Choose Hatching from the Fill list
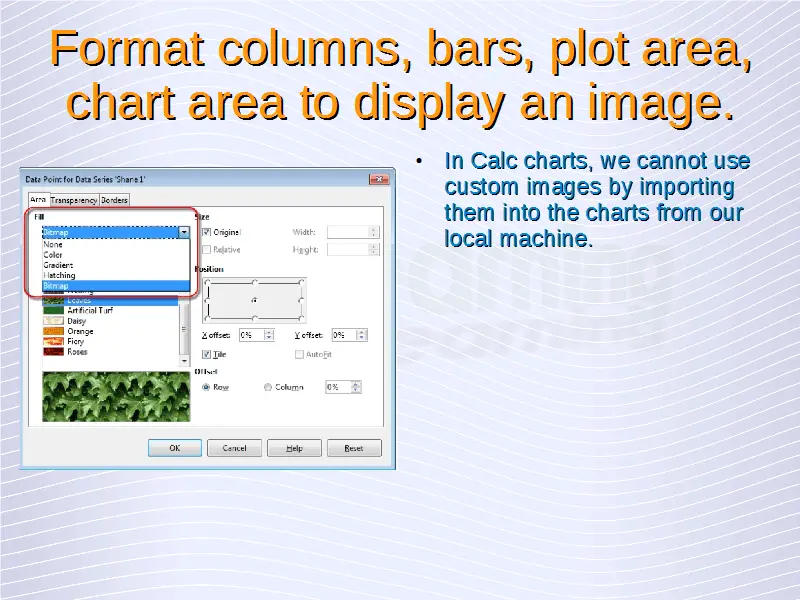 click(x=58, y=275)
